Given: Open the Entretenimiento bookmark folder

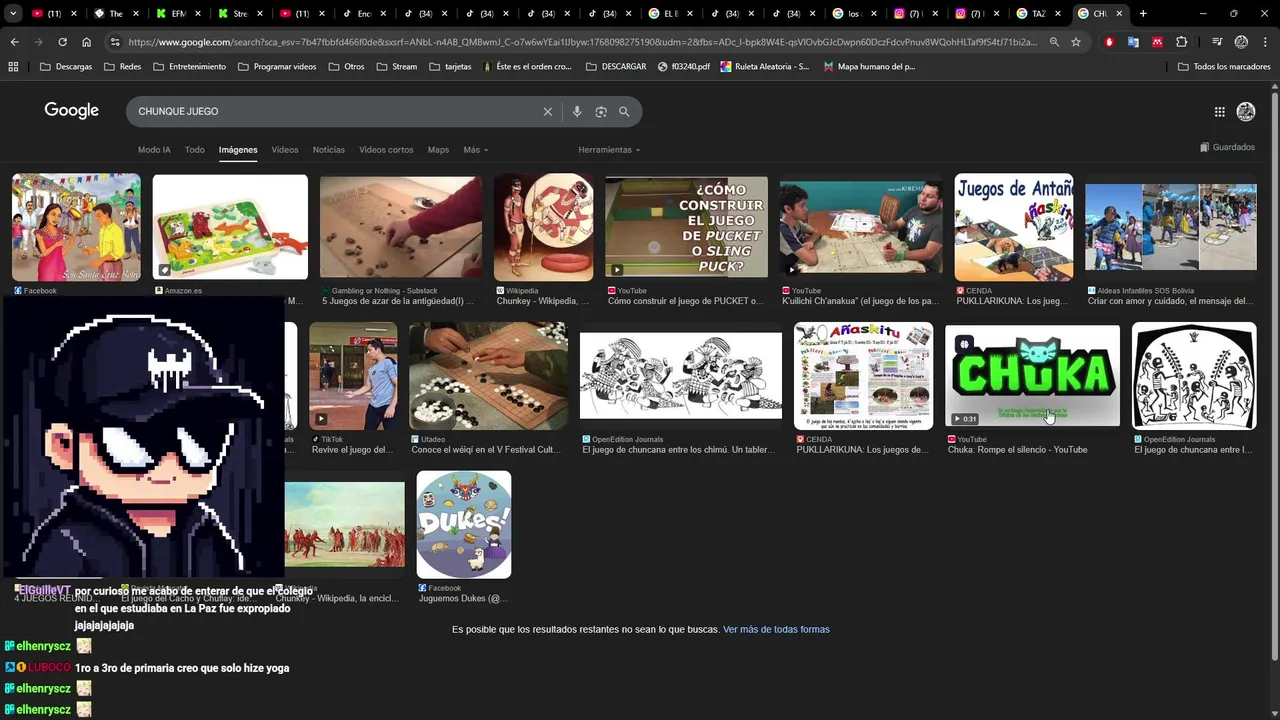Looking at the screenshot, I should (189, 67).
